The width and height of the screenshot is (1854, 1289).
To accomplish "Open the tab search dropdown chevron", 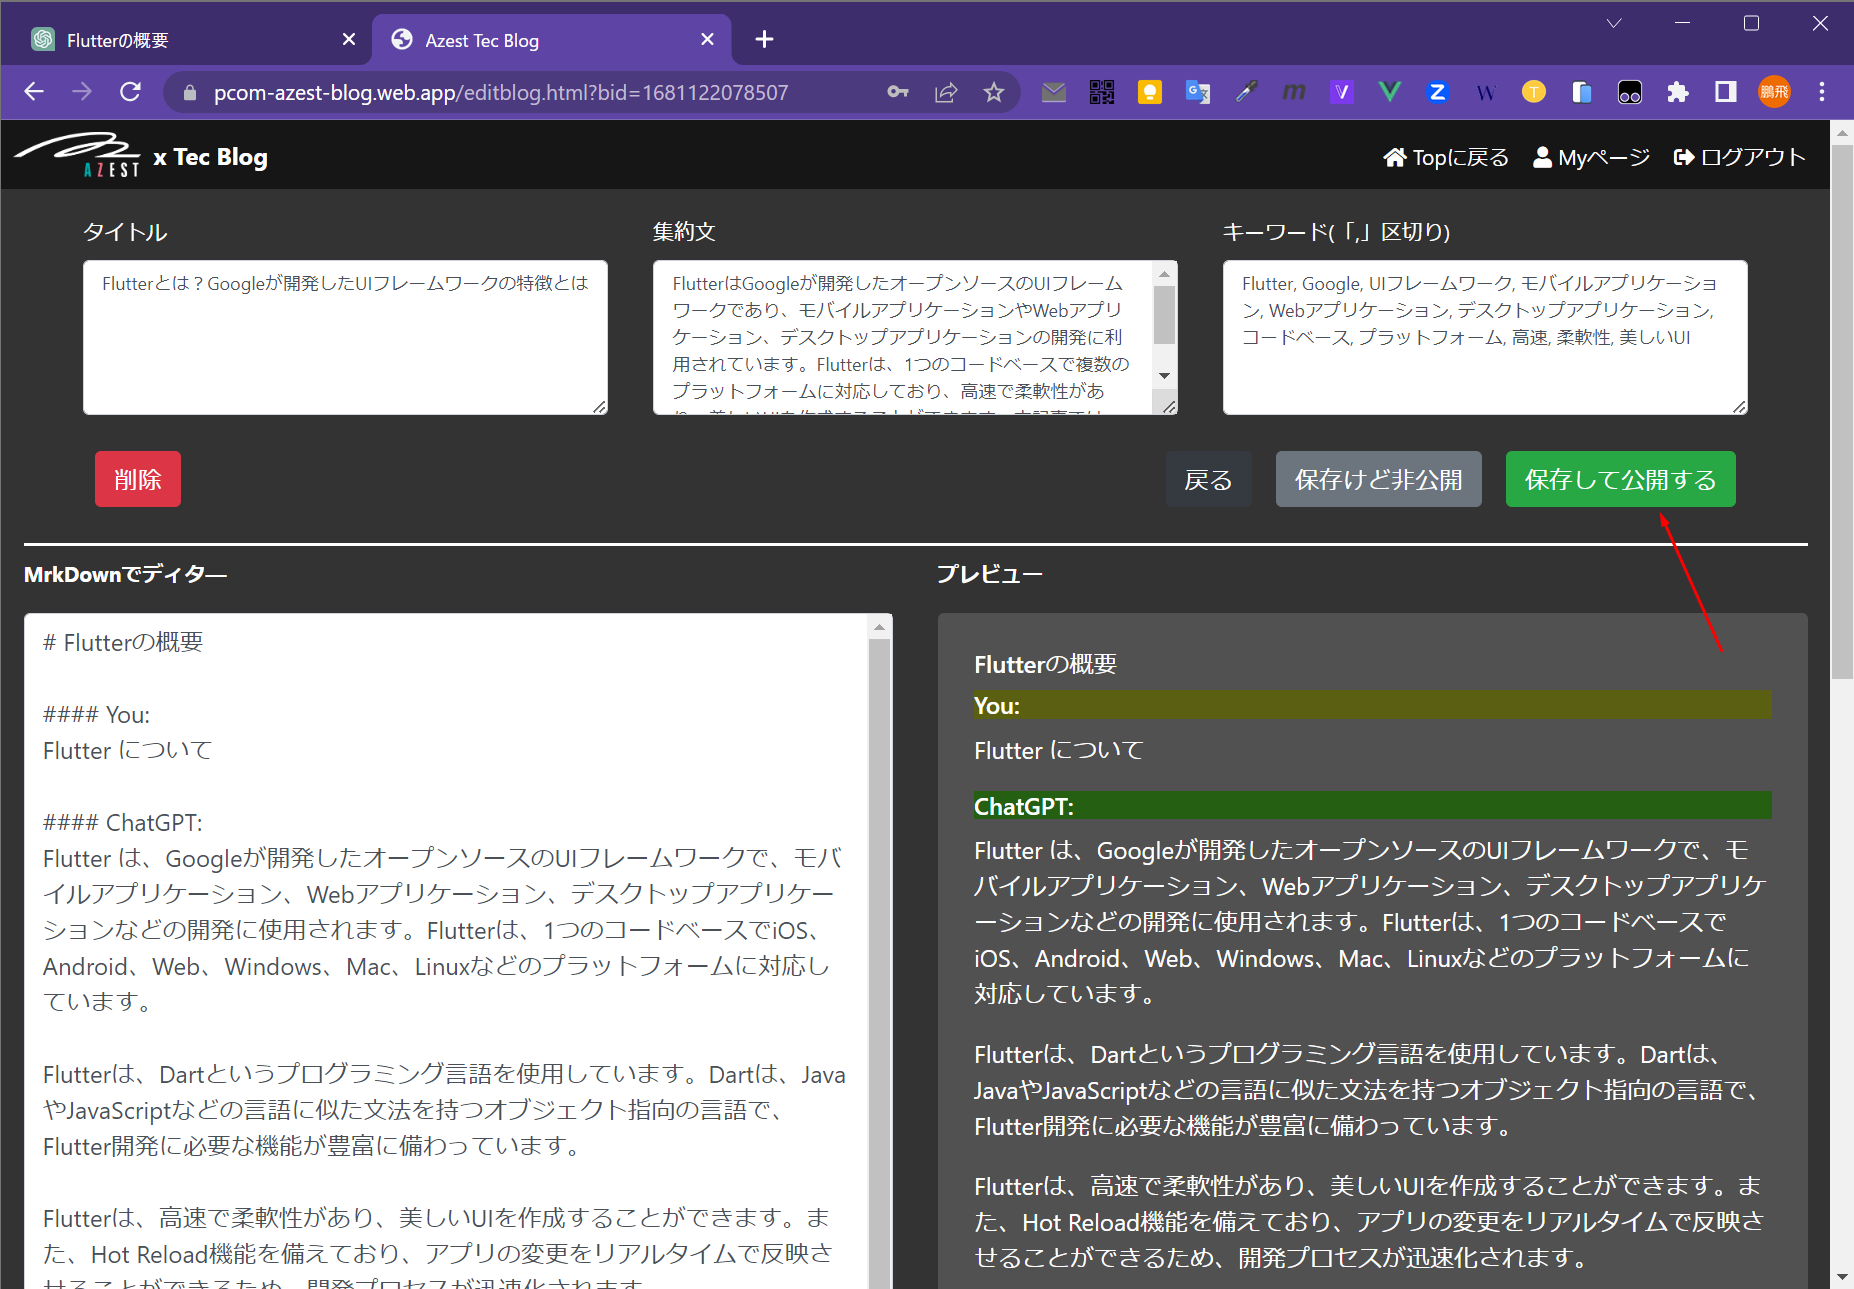I will click(1613, 24).
